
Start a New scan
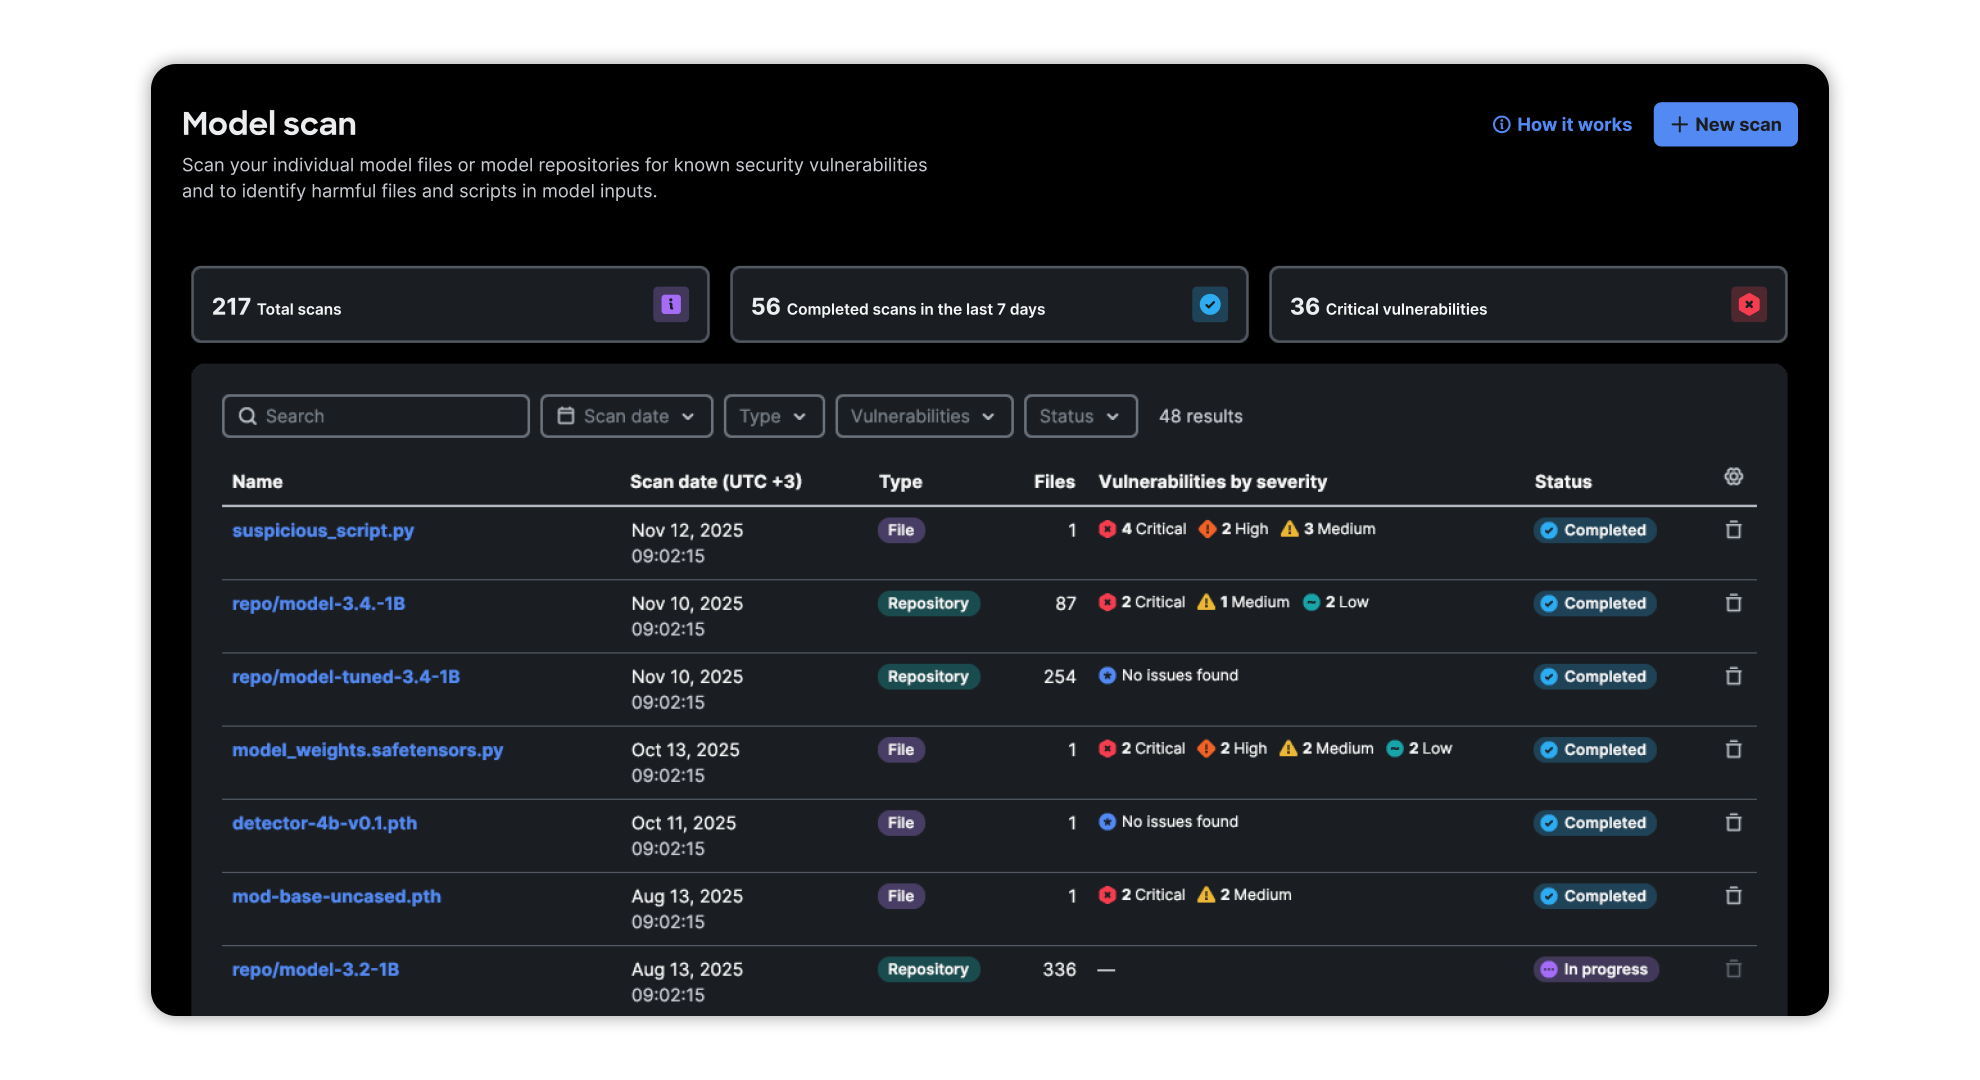click(1725, 124)
